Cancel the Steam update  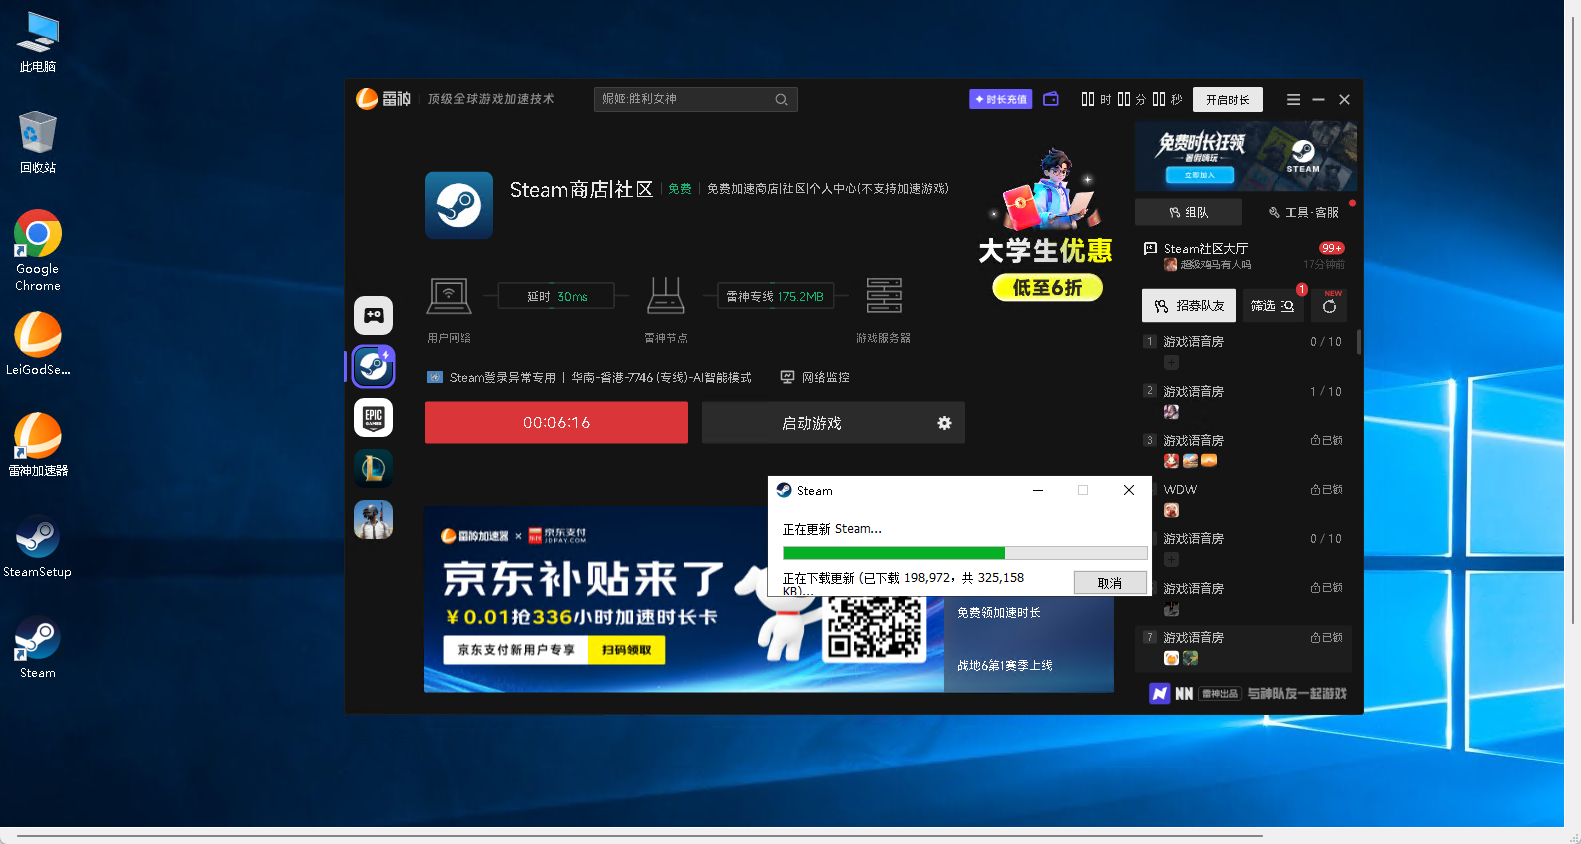pyautogui.click(x=1109, y=583)
